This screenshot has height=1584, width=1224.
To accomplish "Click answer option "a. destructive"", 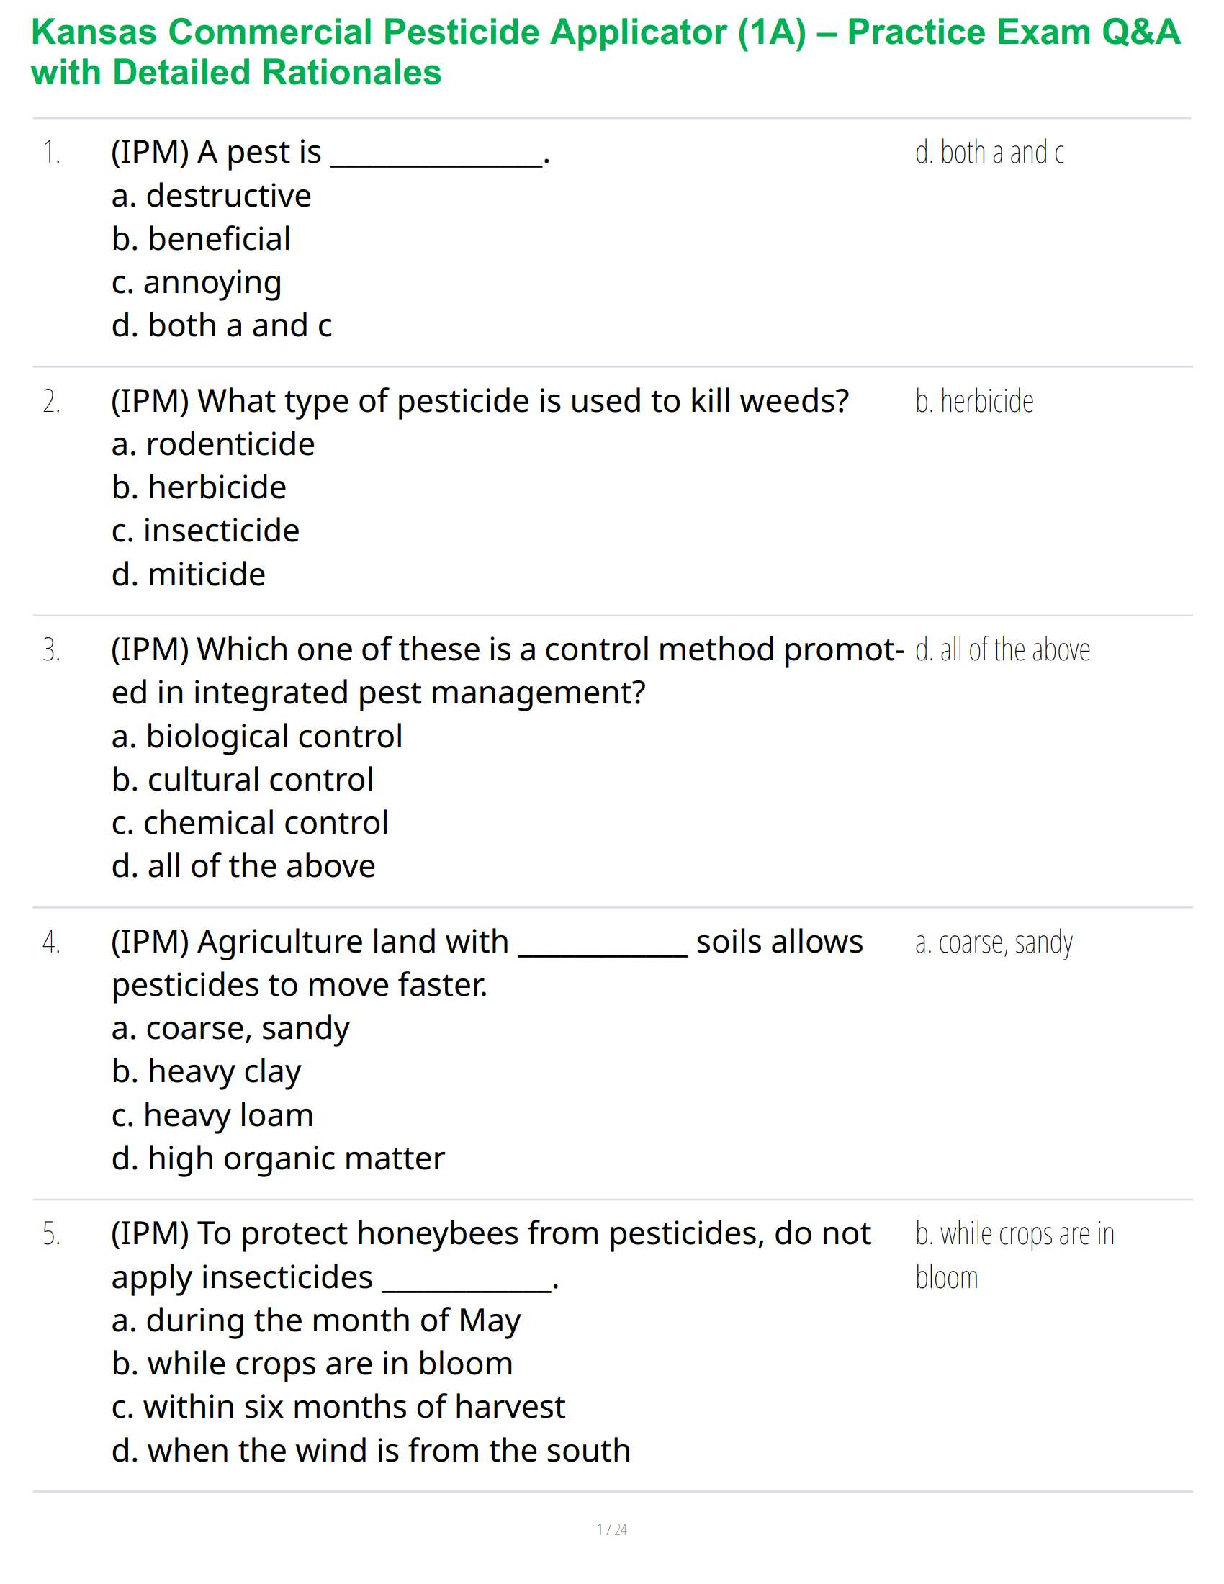I will [x=211, y=196].
